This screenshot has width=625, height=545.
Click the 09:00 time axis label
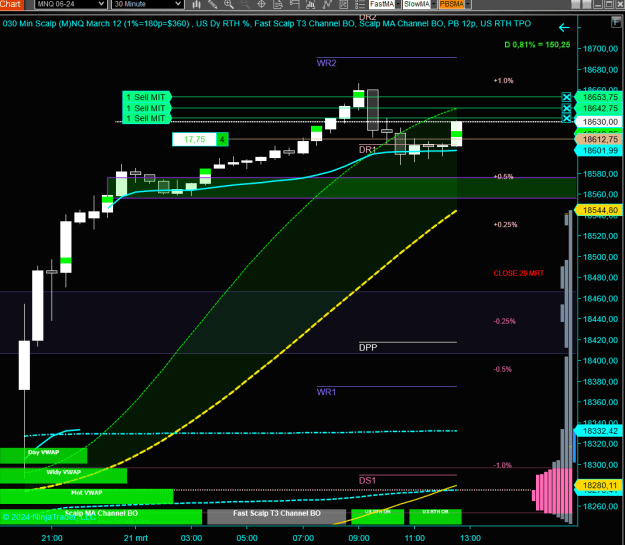click(358, 538)
